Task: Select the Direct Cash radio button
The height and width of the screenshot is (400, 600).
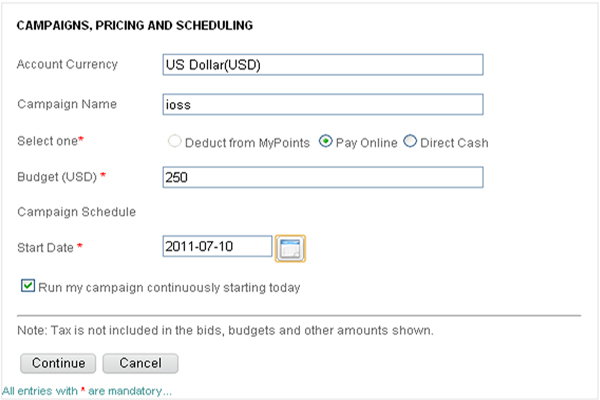Action: [410, 141]
